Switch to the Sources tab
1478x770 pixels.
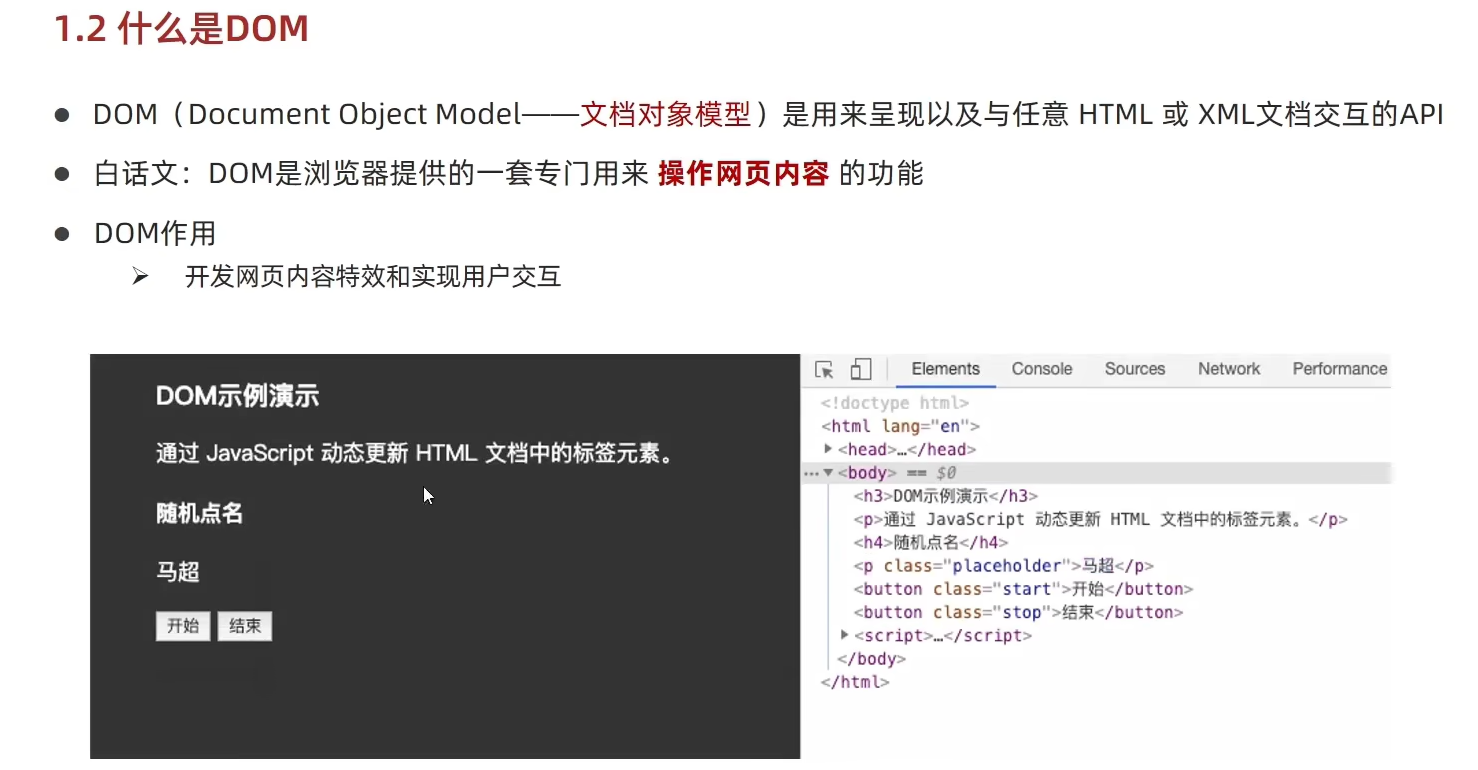(1135, 369)
